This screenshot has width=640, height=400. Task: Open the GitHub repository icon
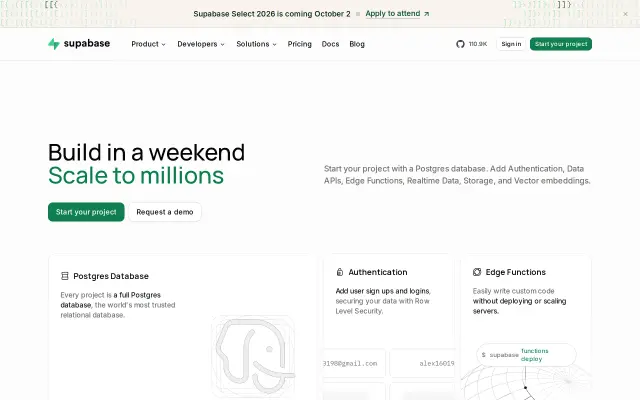coord(460,44)
